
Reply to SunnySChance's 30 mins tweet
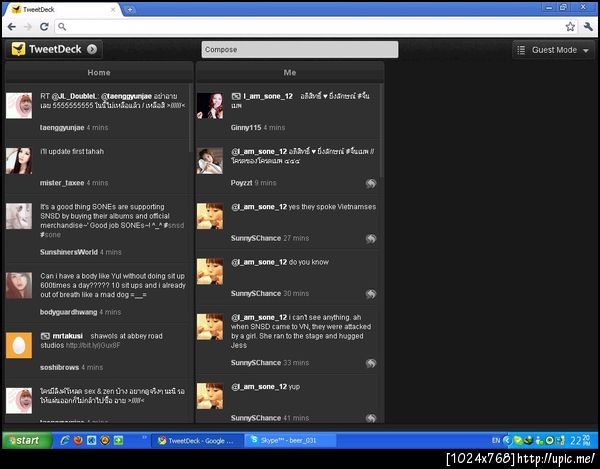(x=370, y=294)
